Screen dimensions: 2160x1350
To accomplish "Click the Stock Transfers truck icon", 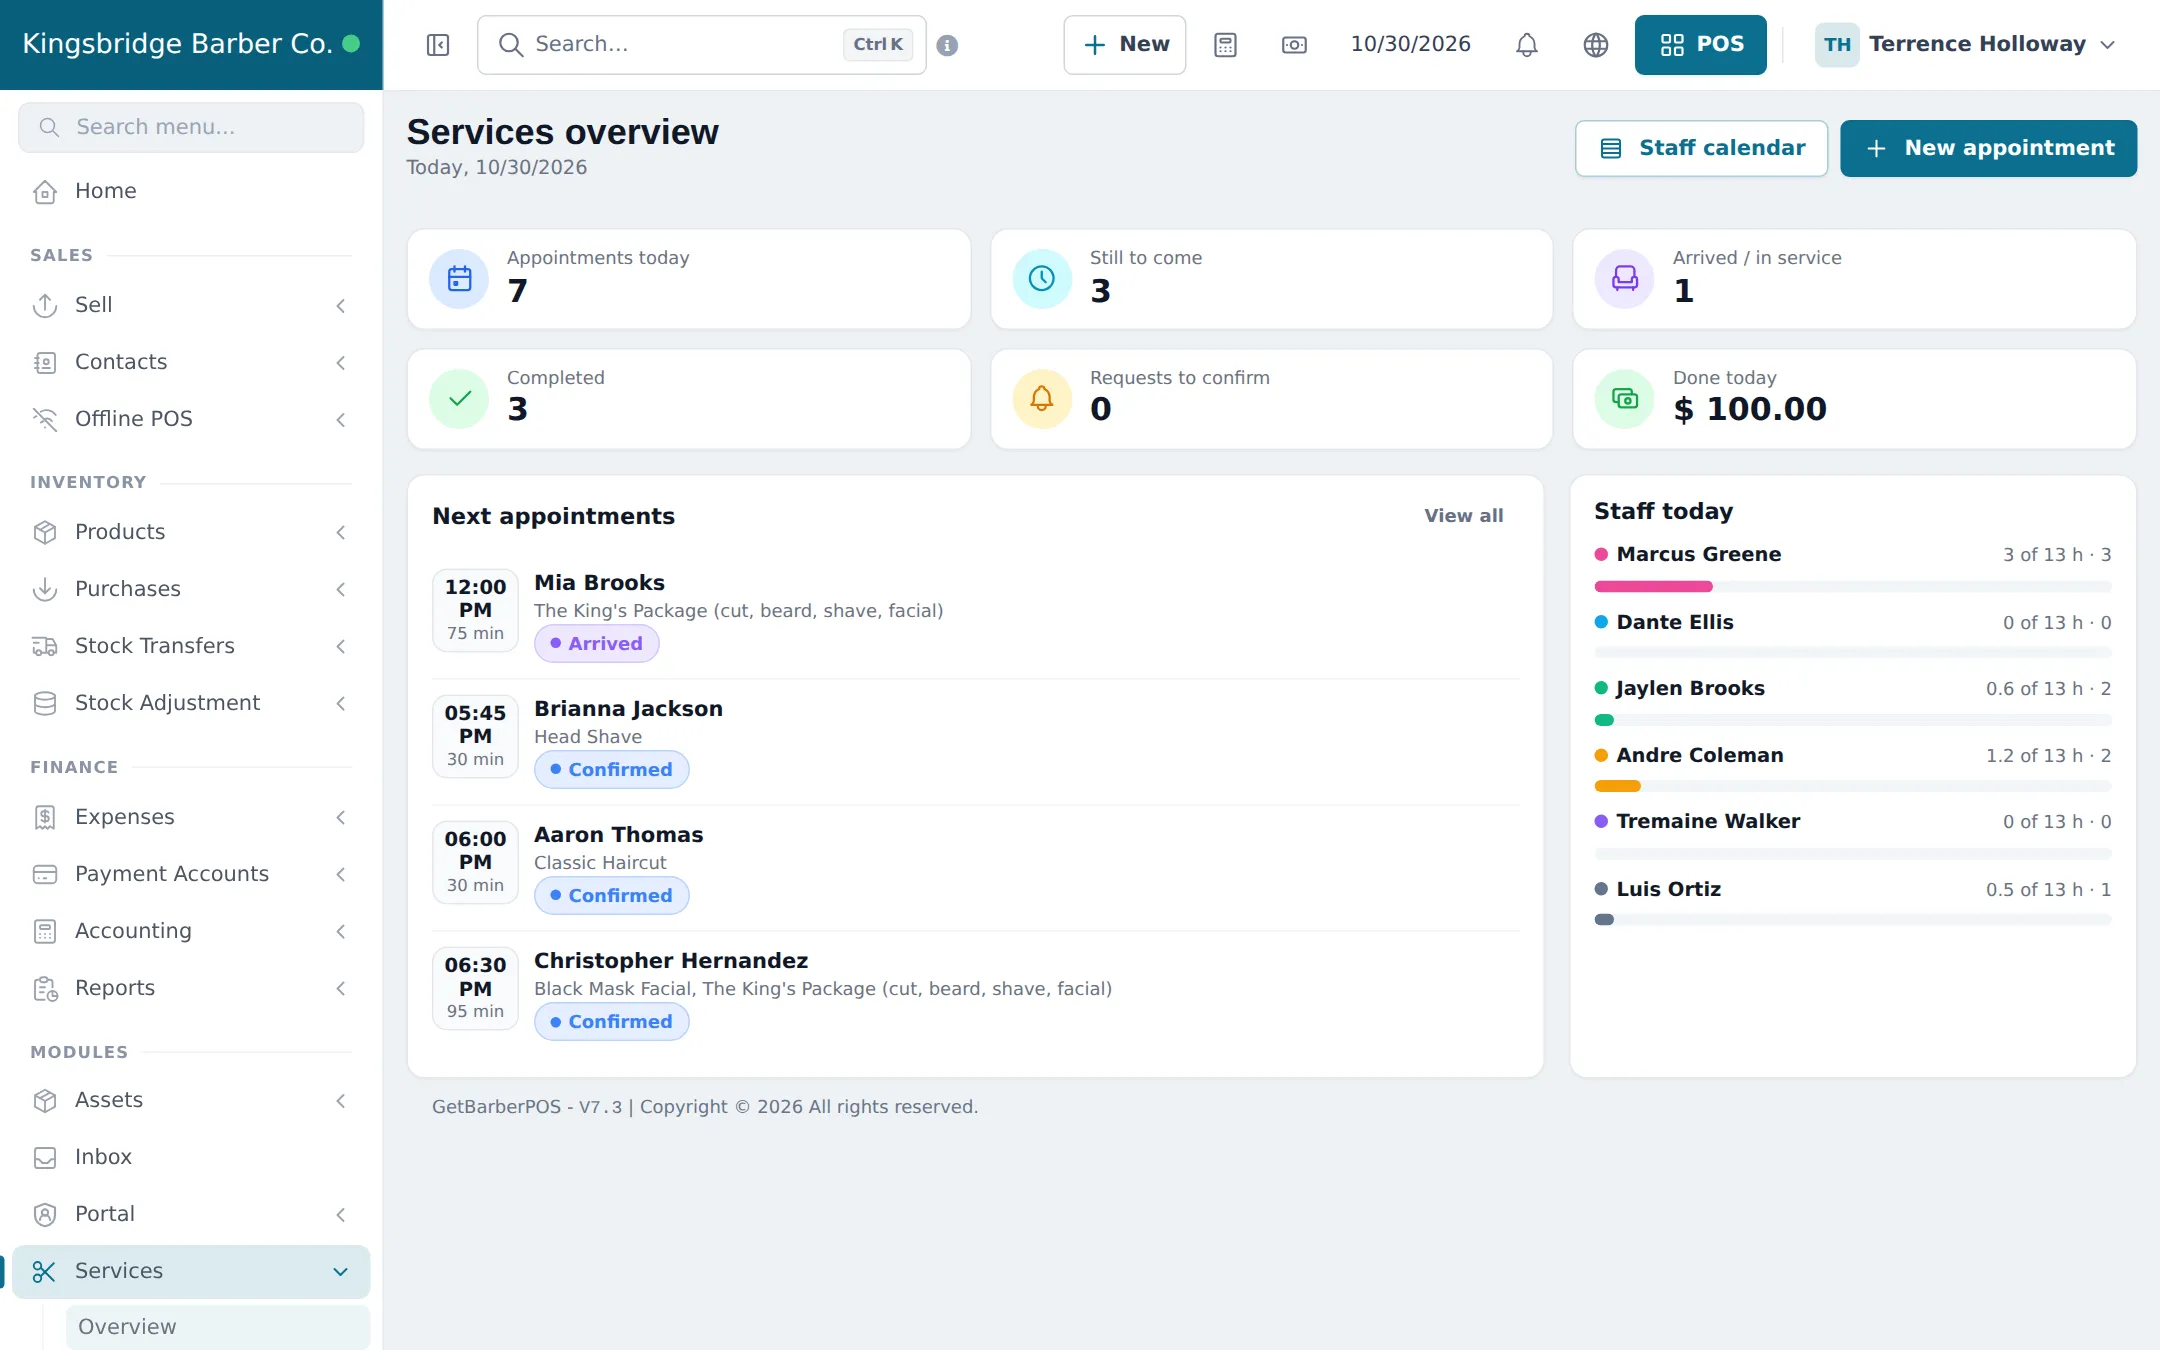I will 45,646.
